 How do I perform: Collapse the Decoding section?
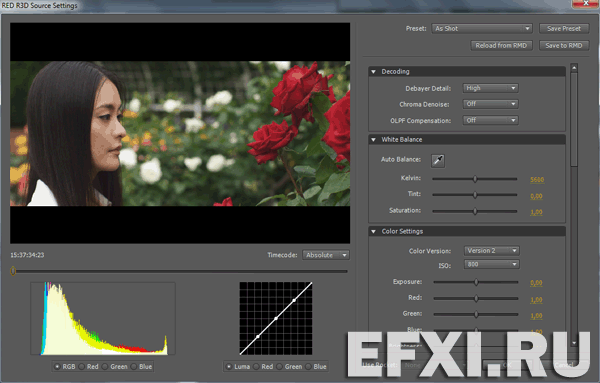tap(373, 72)
